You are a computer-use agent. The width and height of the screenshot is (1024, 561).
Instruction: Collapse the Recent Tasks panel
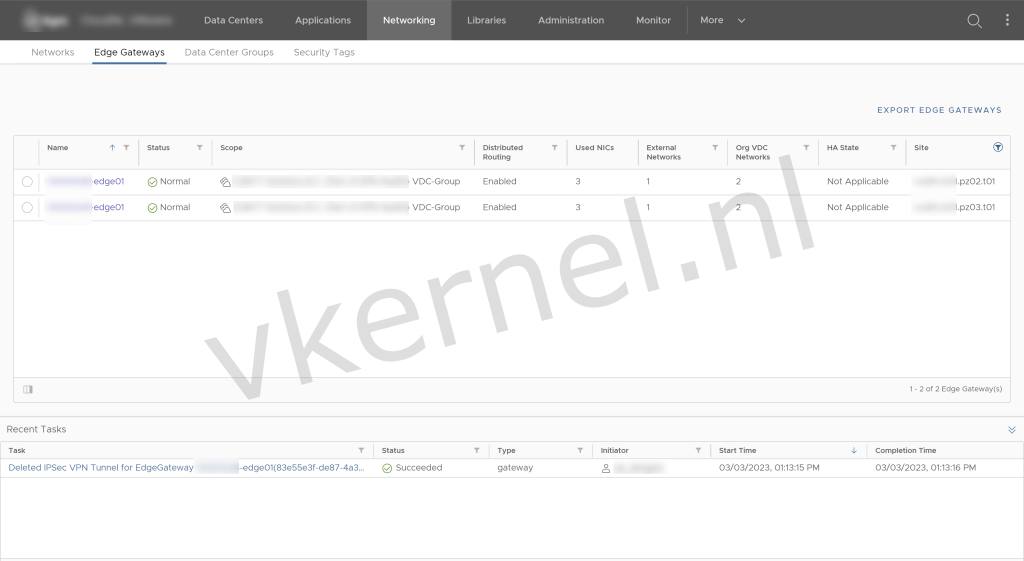click(x=1011, y=429)
